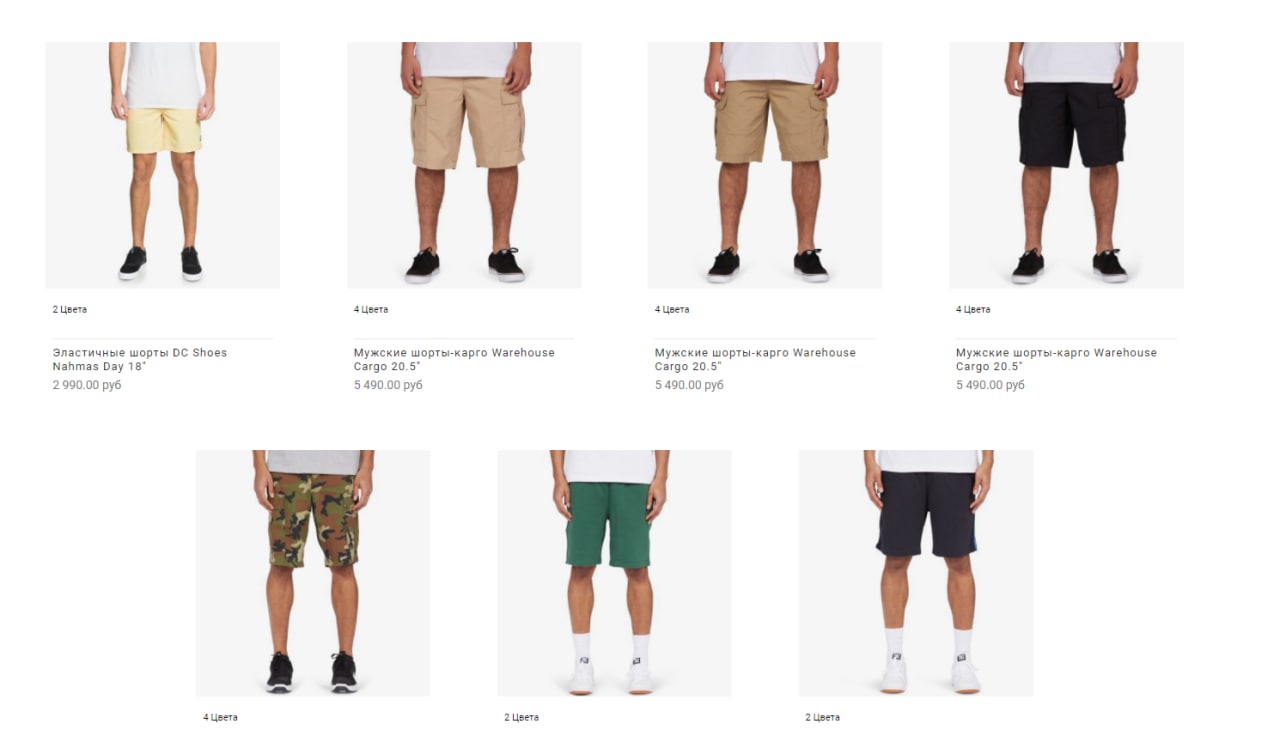Click '2 Цвета' under the green shorts
The width and height of the screenshot is (1280, 736).
[x=521, y=717]
